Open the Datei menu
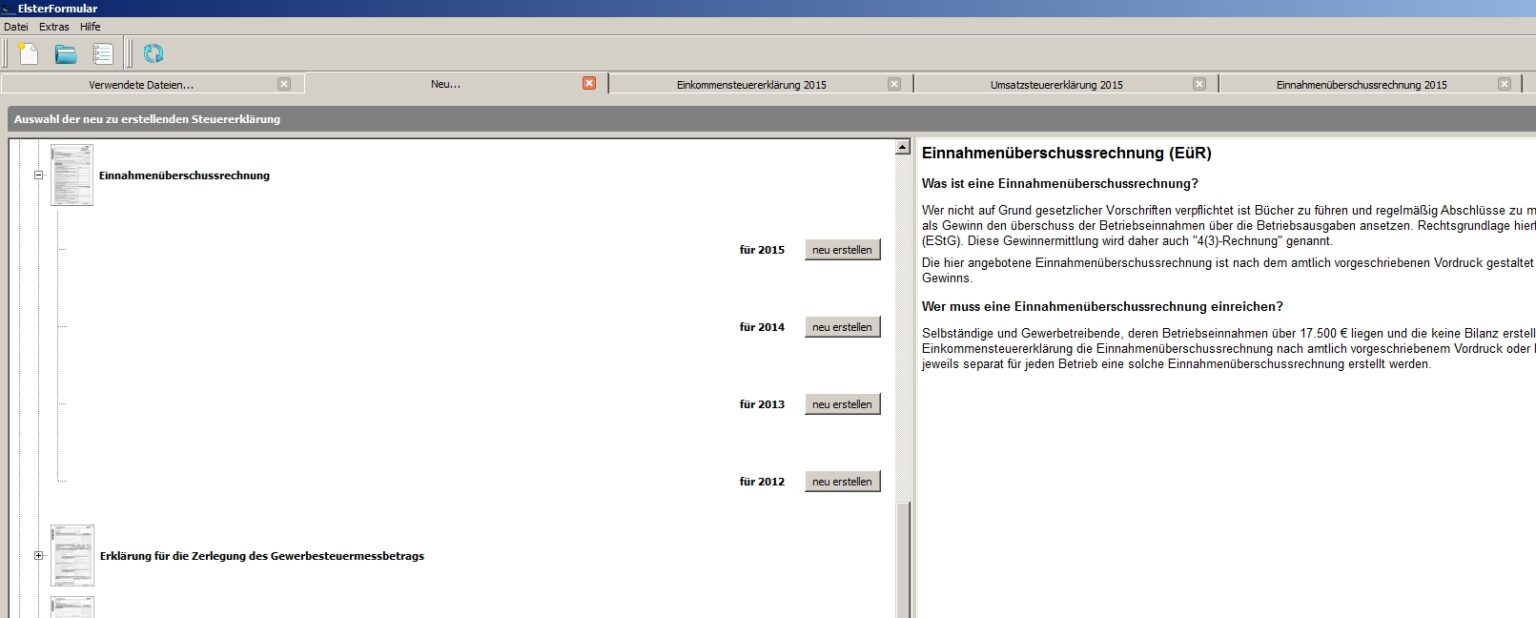1536x618 pixels. coord(16,27)
